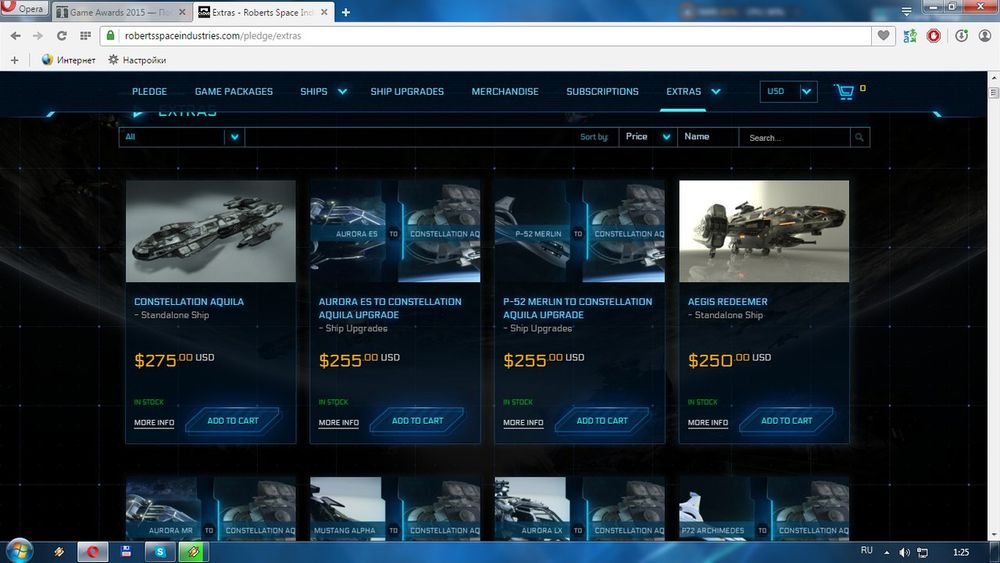Open the All category filter dropdown
This screenshot has height=563, width=1000.
point(182,137)
